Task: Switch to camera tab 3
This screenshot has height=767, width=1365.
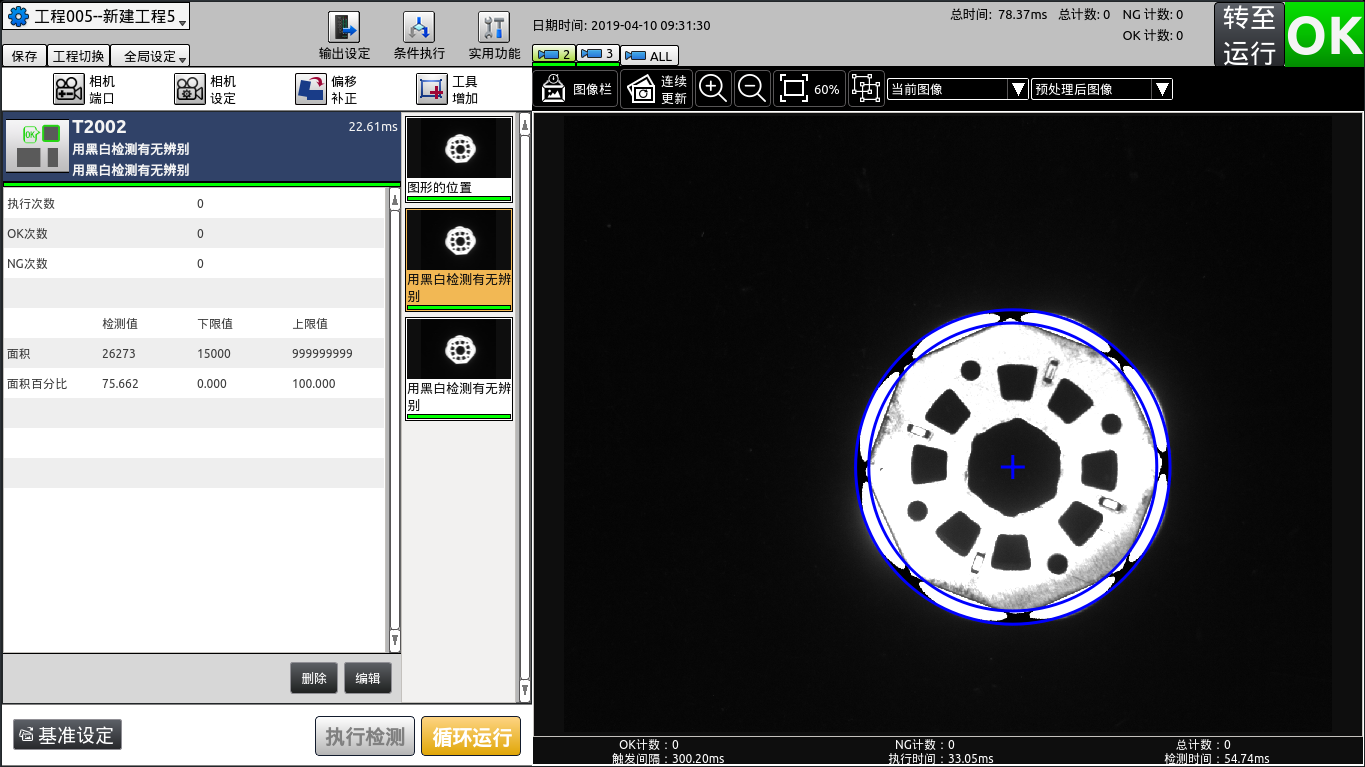Action: click(598, 54)
